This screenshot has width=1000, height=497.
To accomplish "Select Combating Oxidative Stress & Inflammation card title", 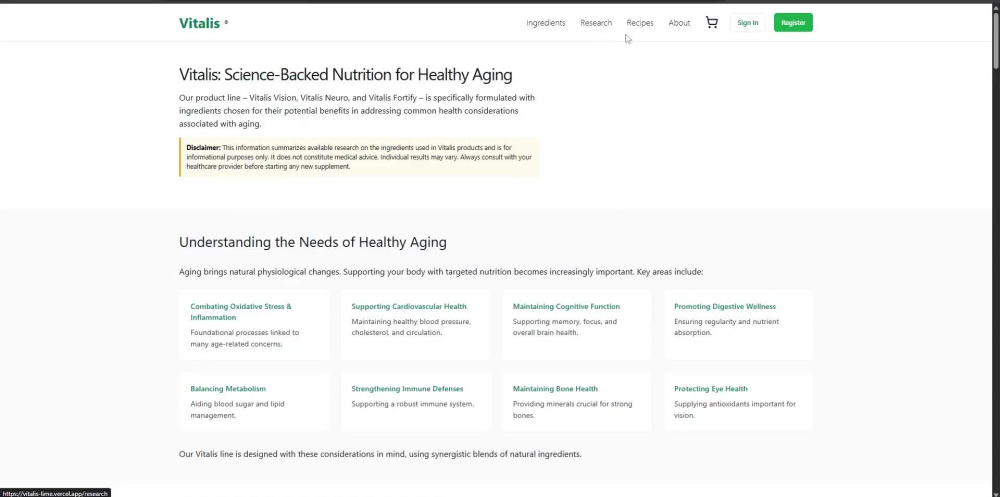I will coord(241,312).
